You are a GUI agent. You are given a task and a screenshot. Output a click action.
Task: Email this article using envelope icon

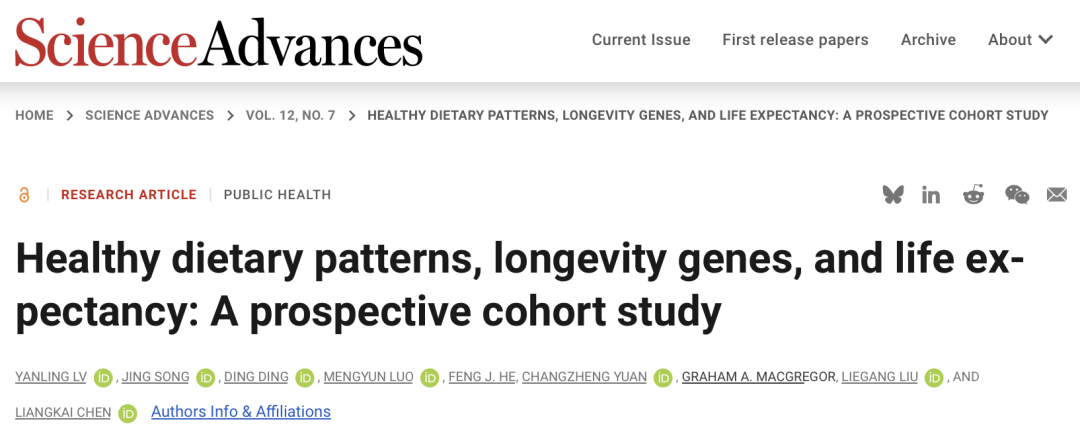click(x=1057, y=195)
